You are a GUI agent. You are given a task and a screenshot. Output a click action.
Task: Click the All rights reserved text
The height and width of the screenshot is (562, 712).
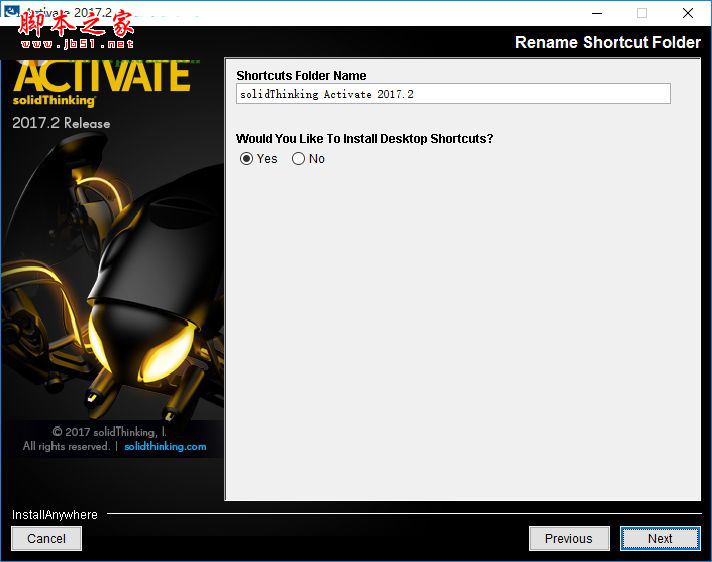(x=66, y=446)
